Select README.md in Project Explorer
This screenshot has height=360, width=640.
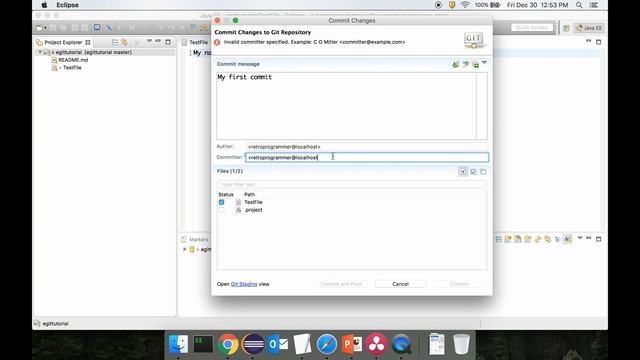click(x=73, y=60)
